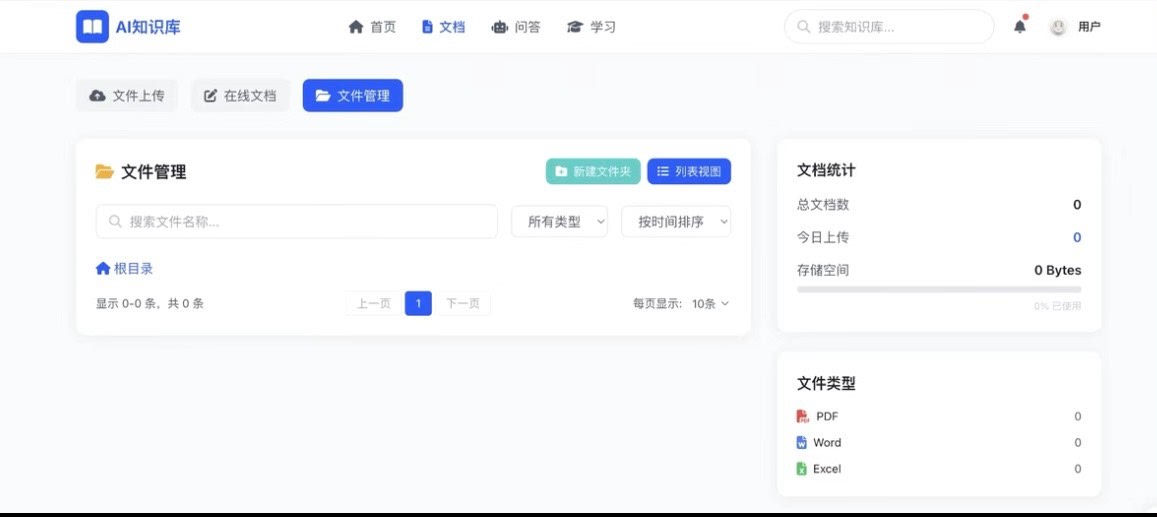Click the Word file type icon
Screen dimensions: 1157x517
point(801,443)
